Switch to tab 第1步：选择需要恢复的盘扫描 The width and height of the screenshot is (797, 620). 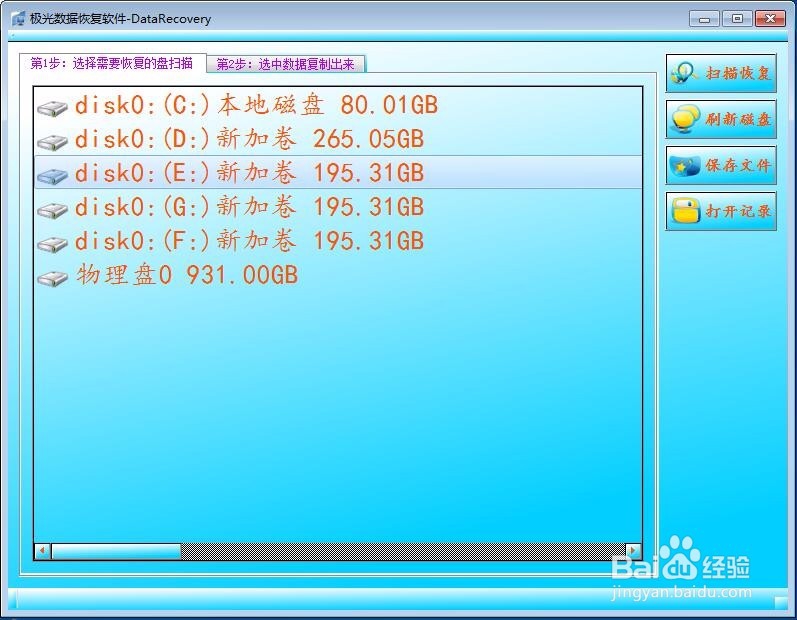[112, 63]
